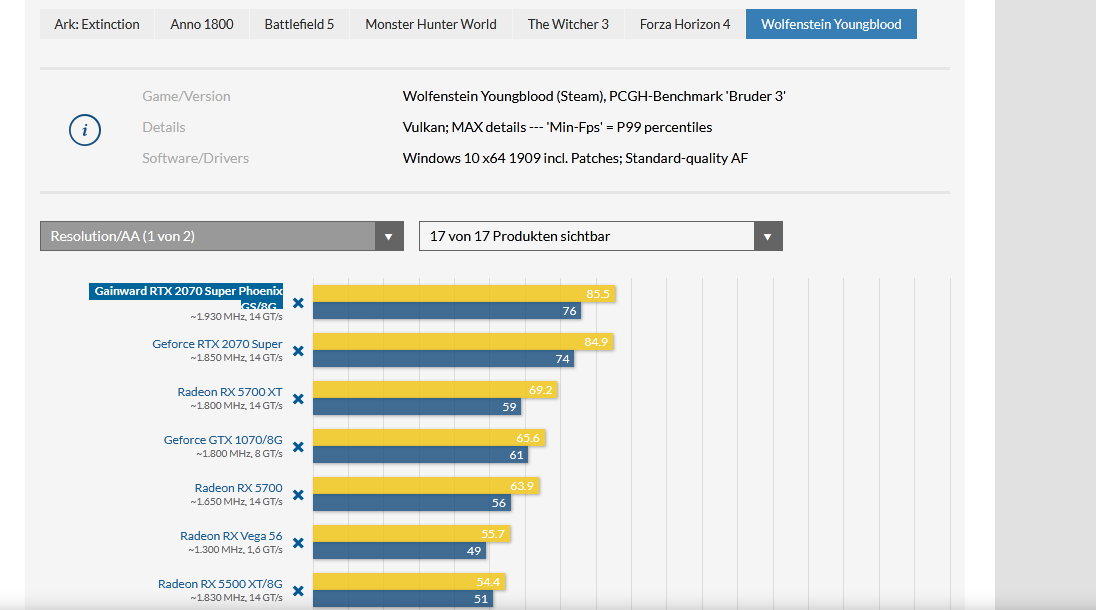
Task: Click the 'Software/Drivers' label
Action: pyautogui.click(x=195, y=159)
